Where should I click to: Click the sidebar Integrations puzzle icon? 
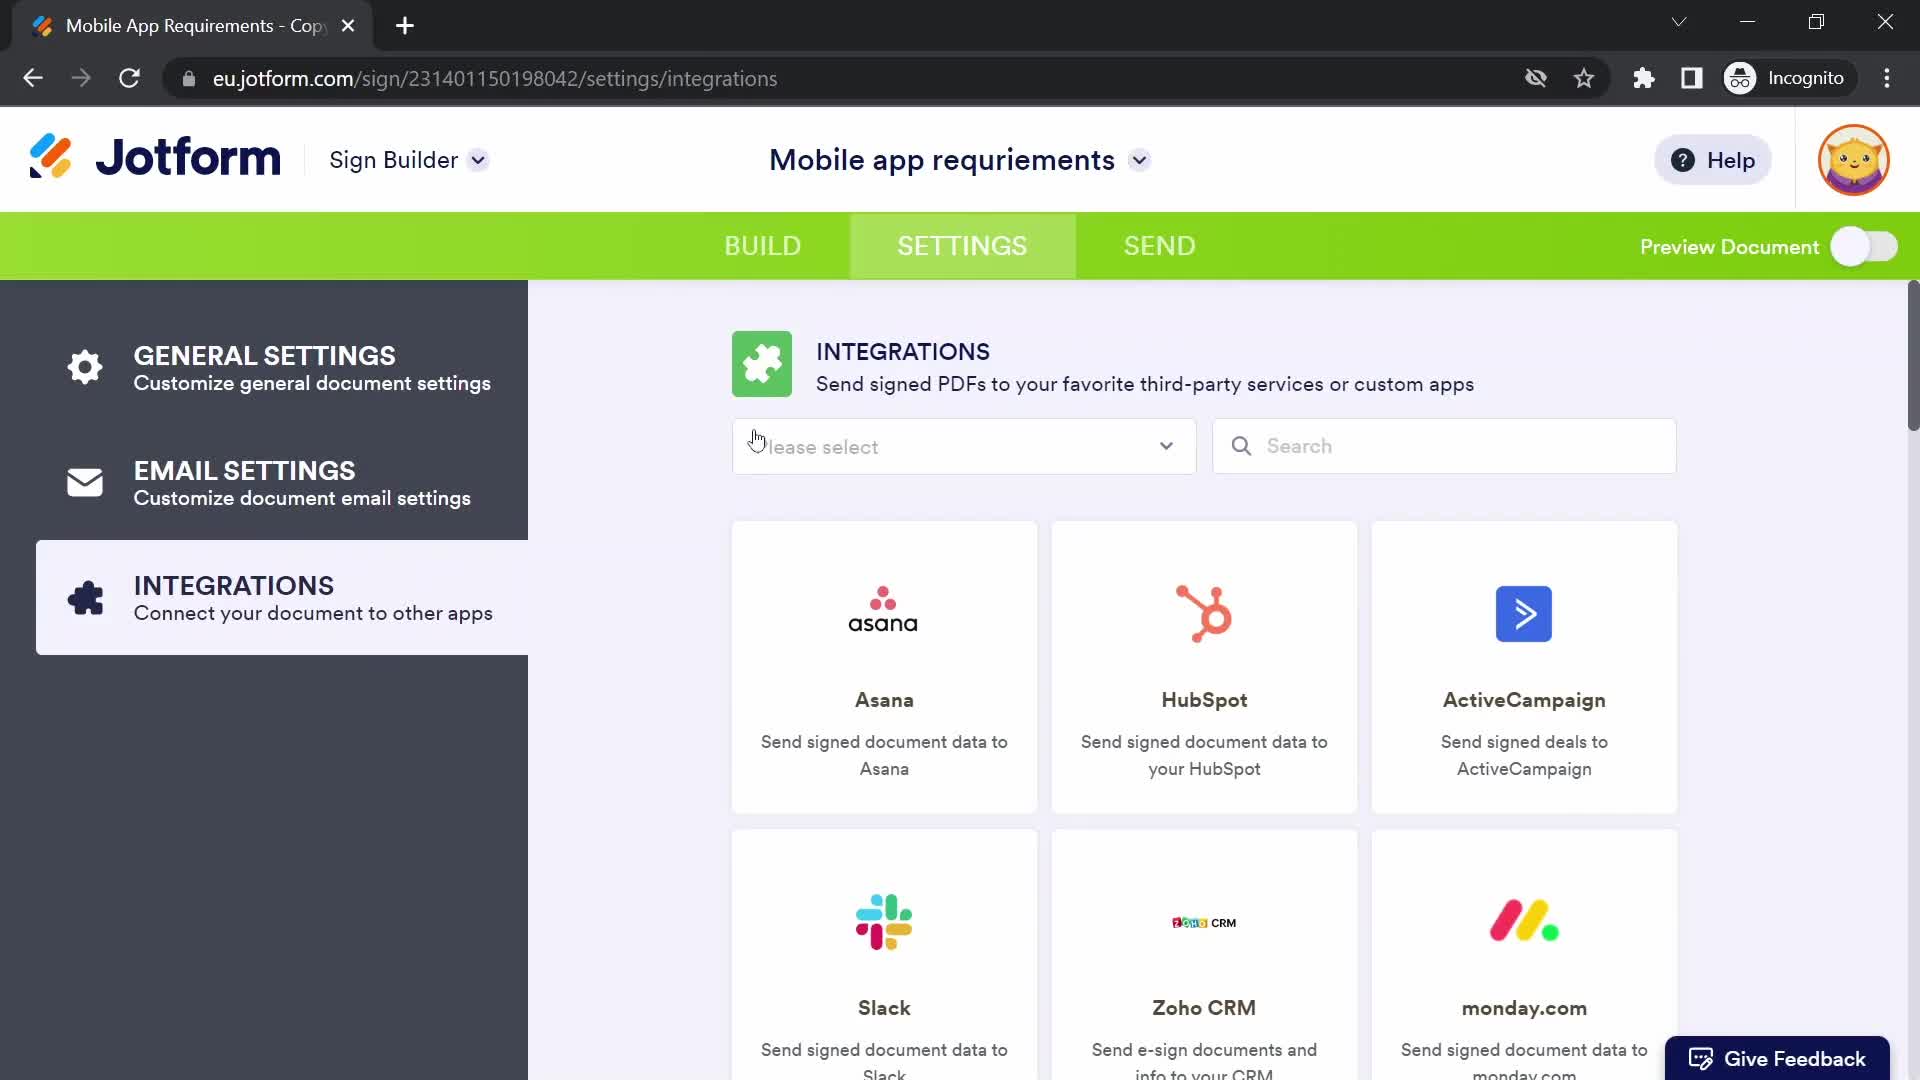[85, 598]
